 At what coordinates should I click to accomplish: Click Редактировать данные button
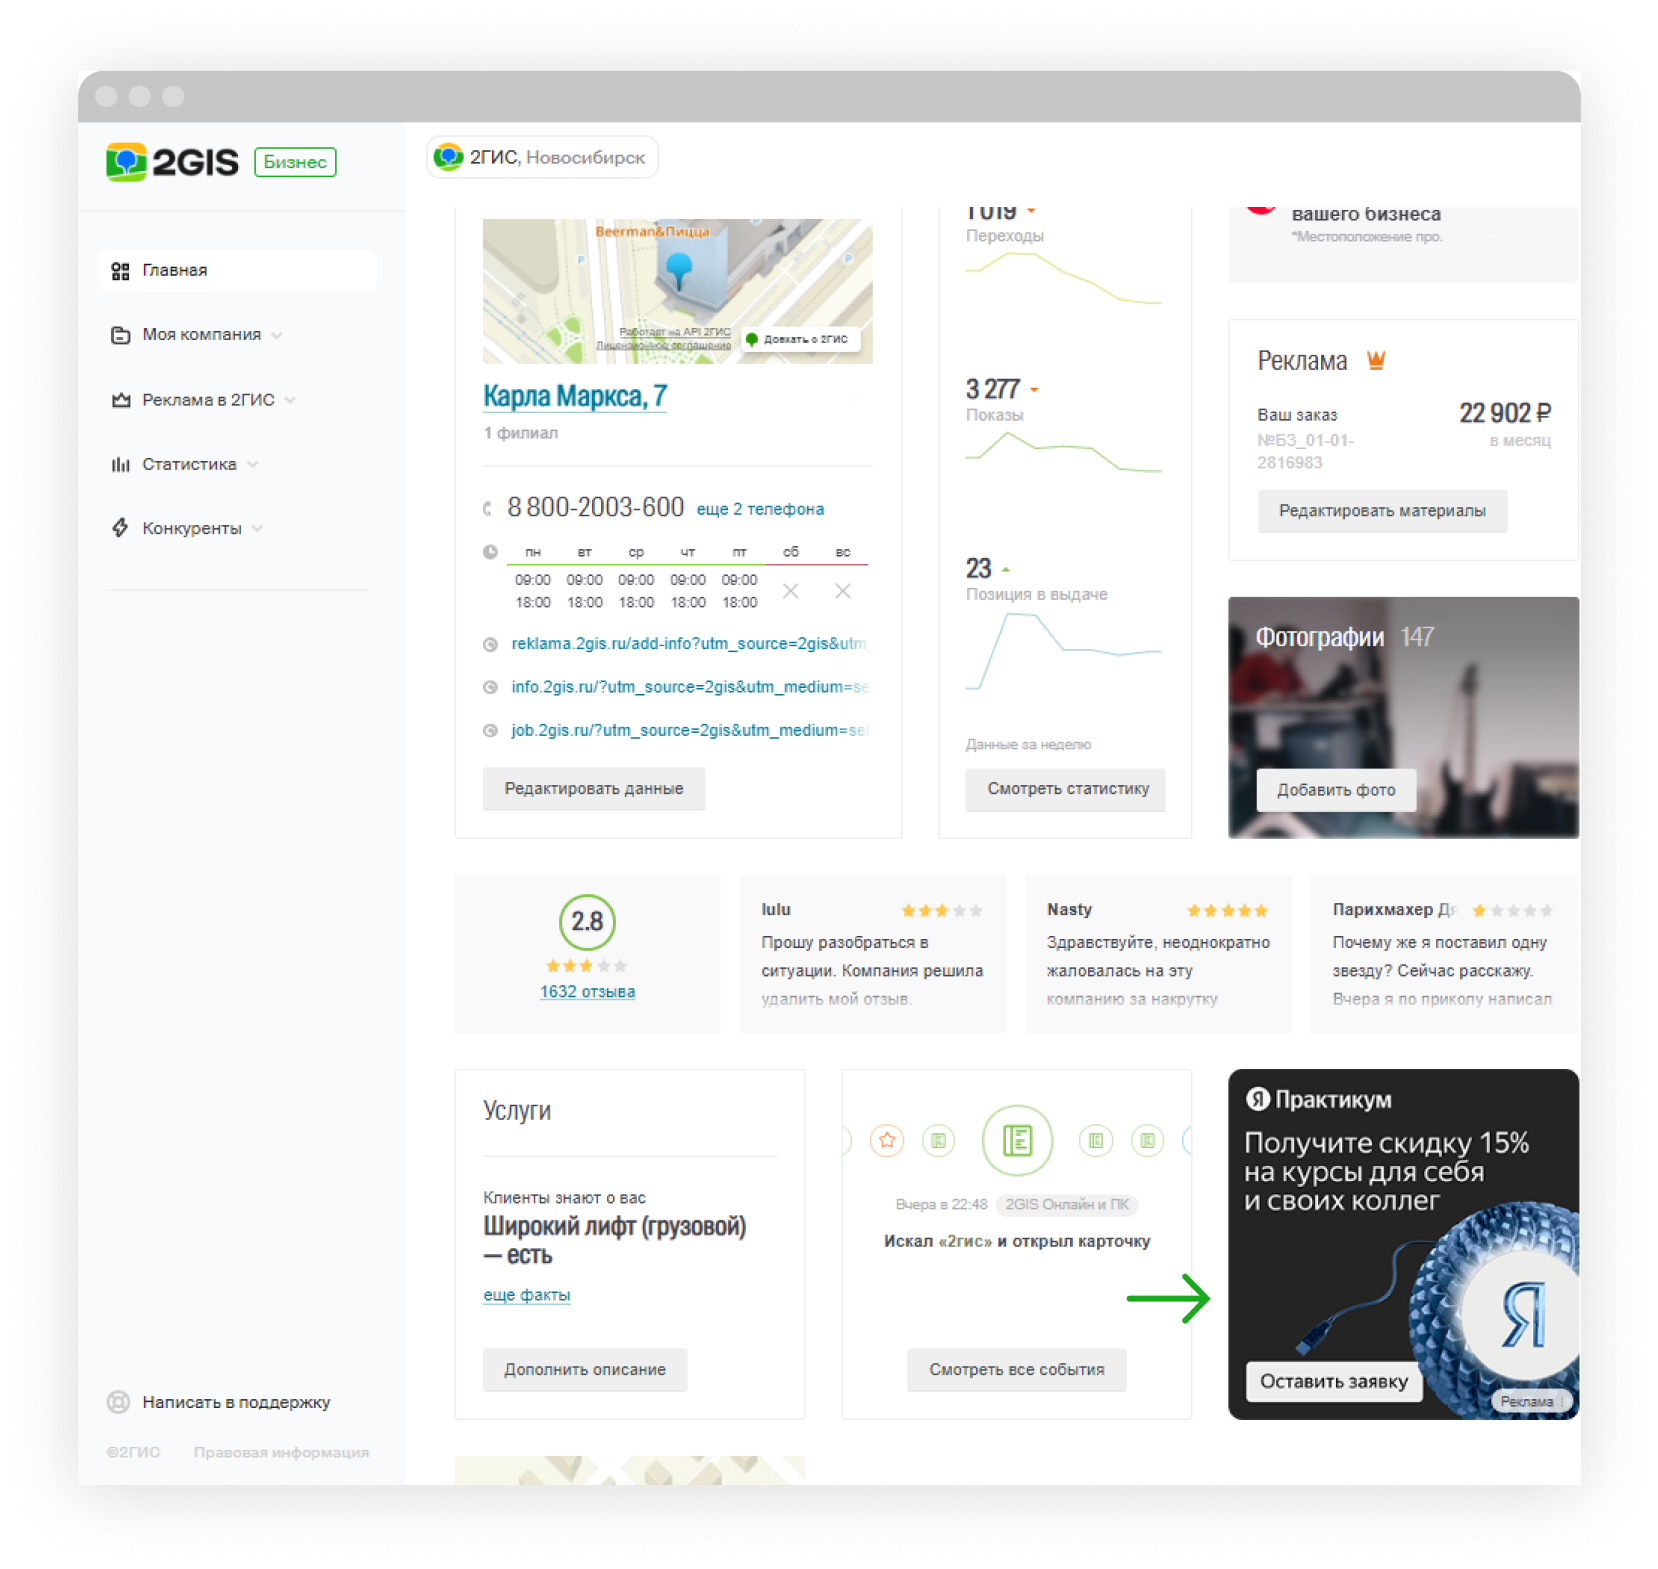pyautogui.click(x=594, y=789)
